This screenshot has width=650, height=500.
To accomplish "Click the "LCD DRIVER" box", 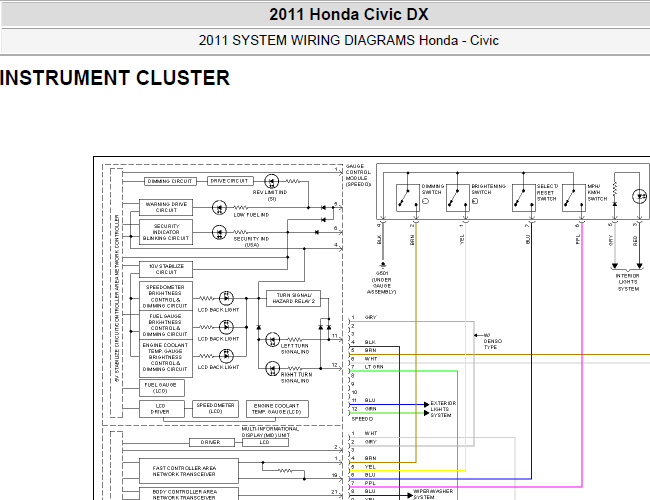I will pyautogui.click(x=162, y=409).
